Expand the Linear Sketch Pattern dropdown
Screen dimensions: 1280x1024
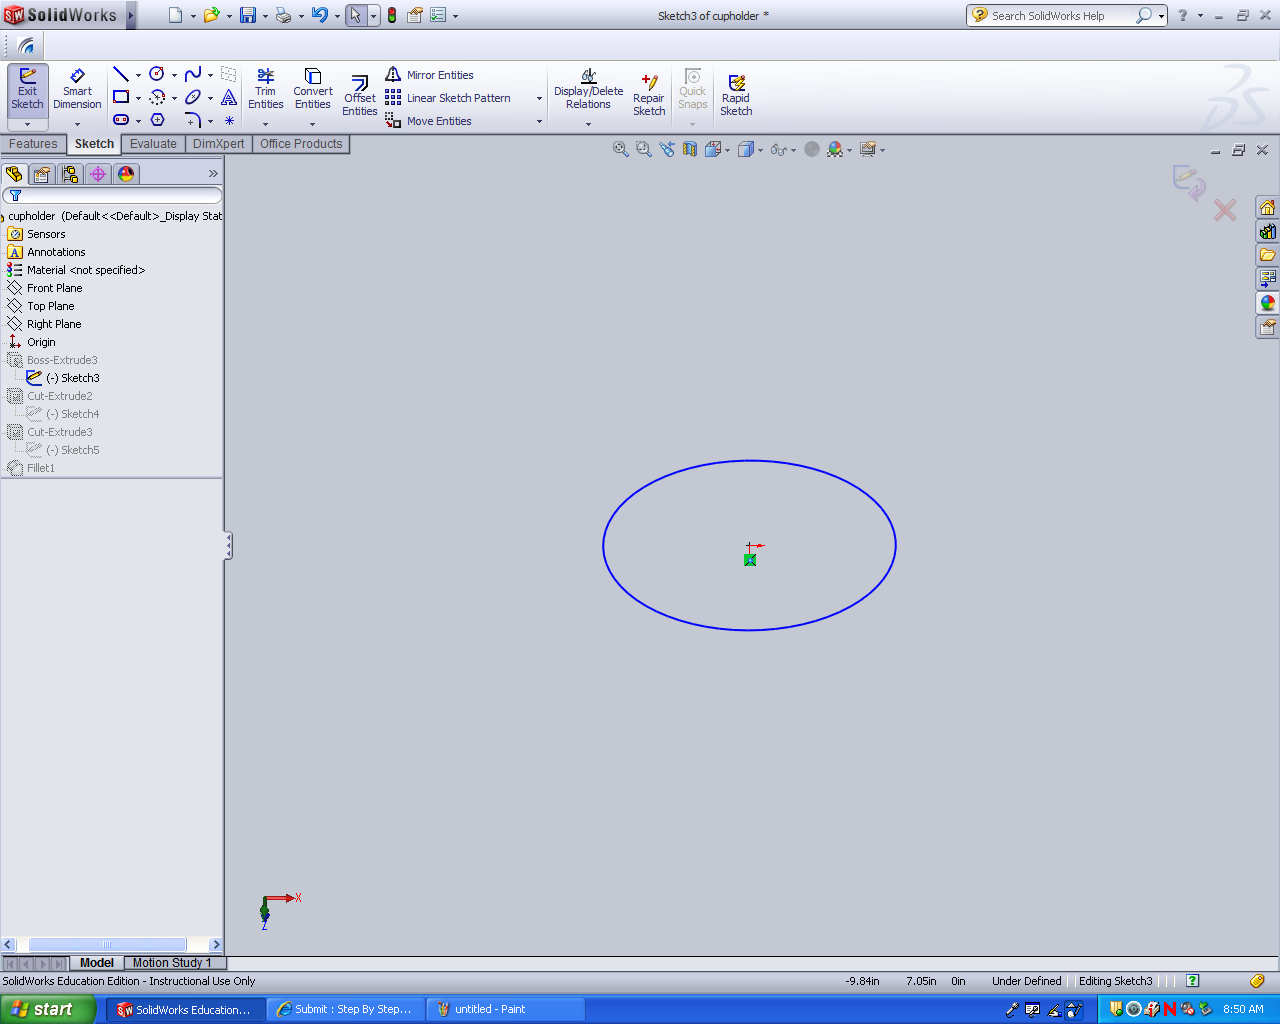539,98
